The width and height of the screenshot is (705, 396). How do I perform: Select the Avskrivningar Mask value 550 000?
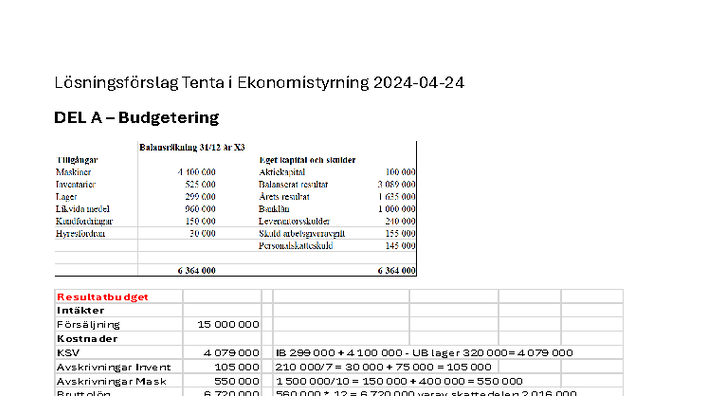[237, 382]
